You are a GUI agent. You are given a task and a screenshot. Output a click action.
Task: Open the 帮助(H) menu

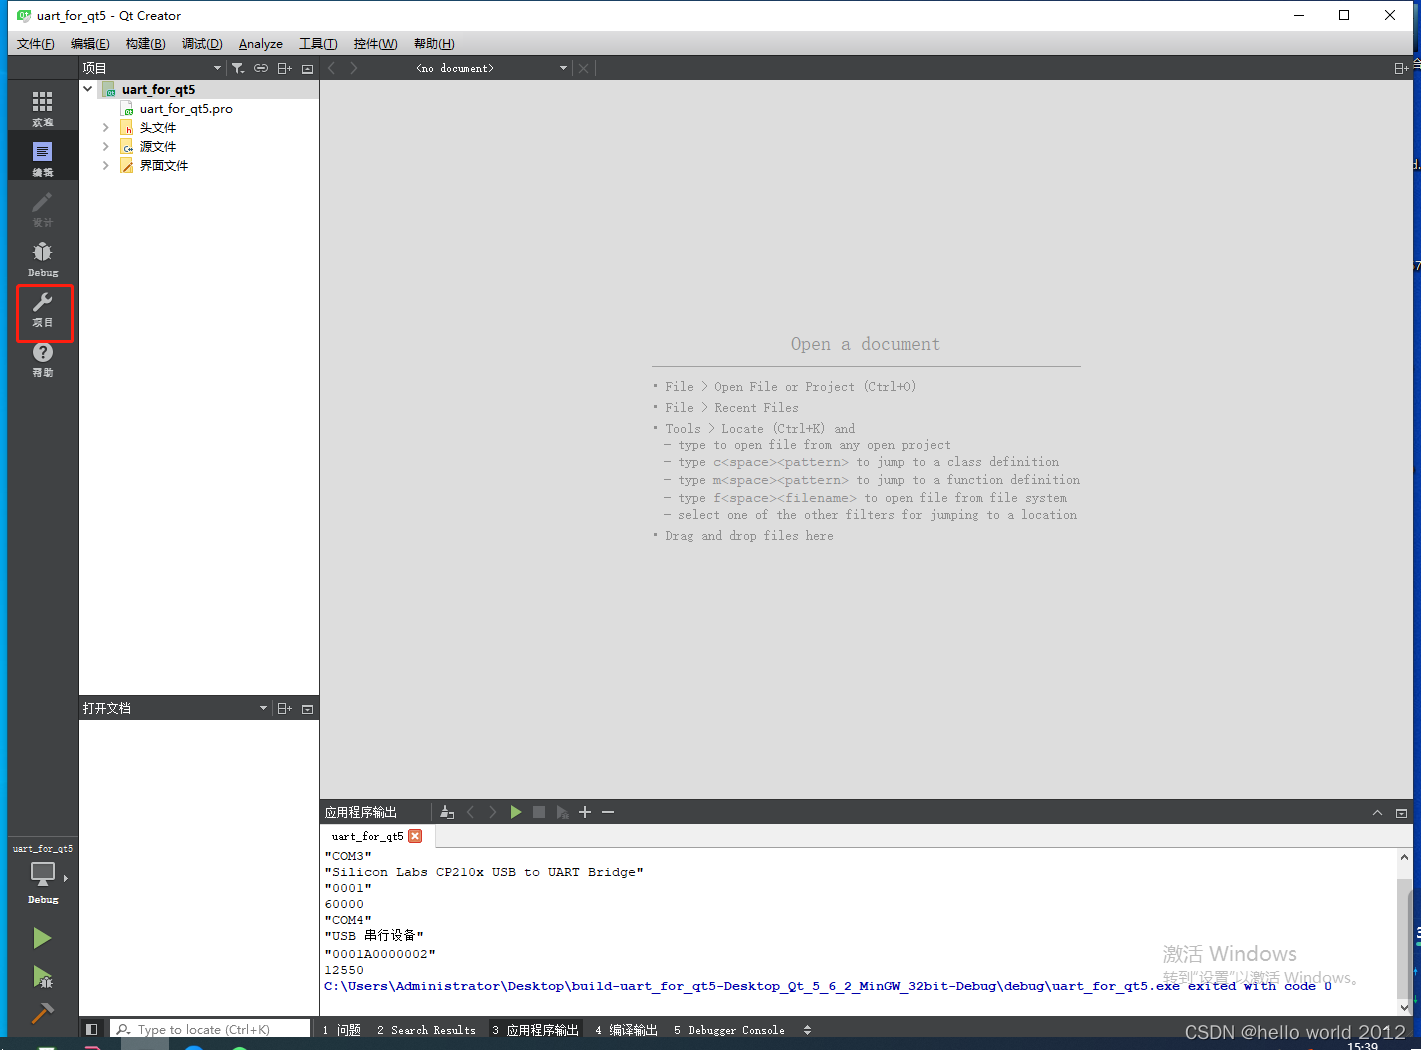click(x=434, y=44)
